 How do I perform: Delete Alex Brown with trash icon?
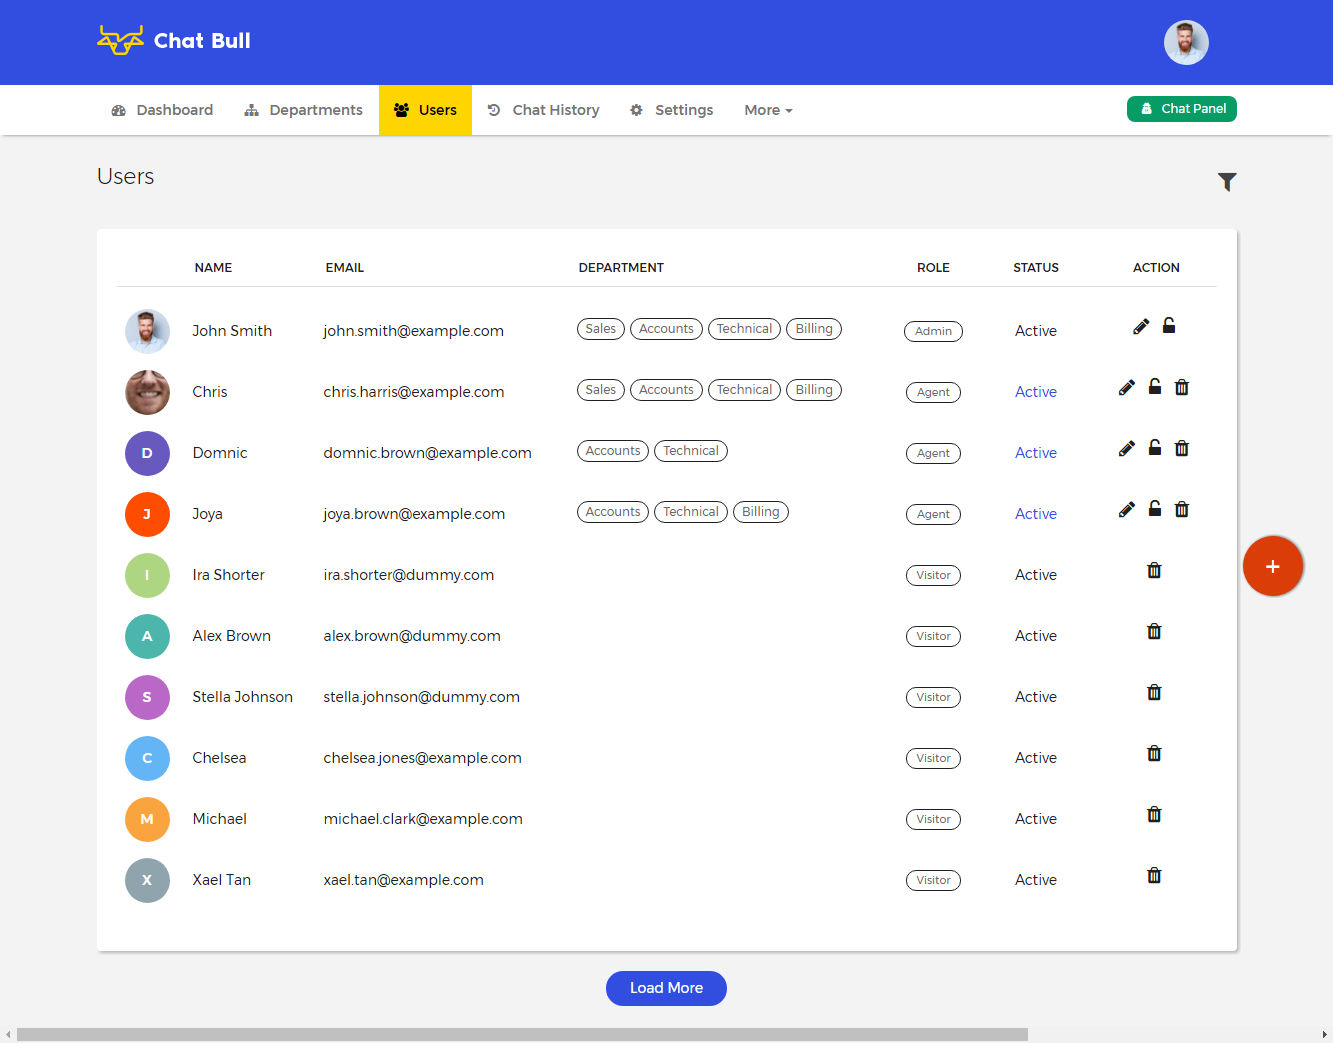(1154, 632)
